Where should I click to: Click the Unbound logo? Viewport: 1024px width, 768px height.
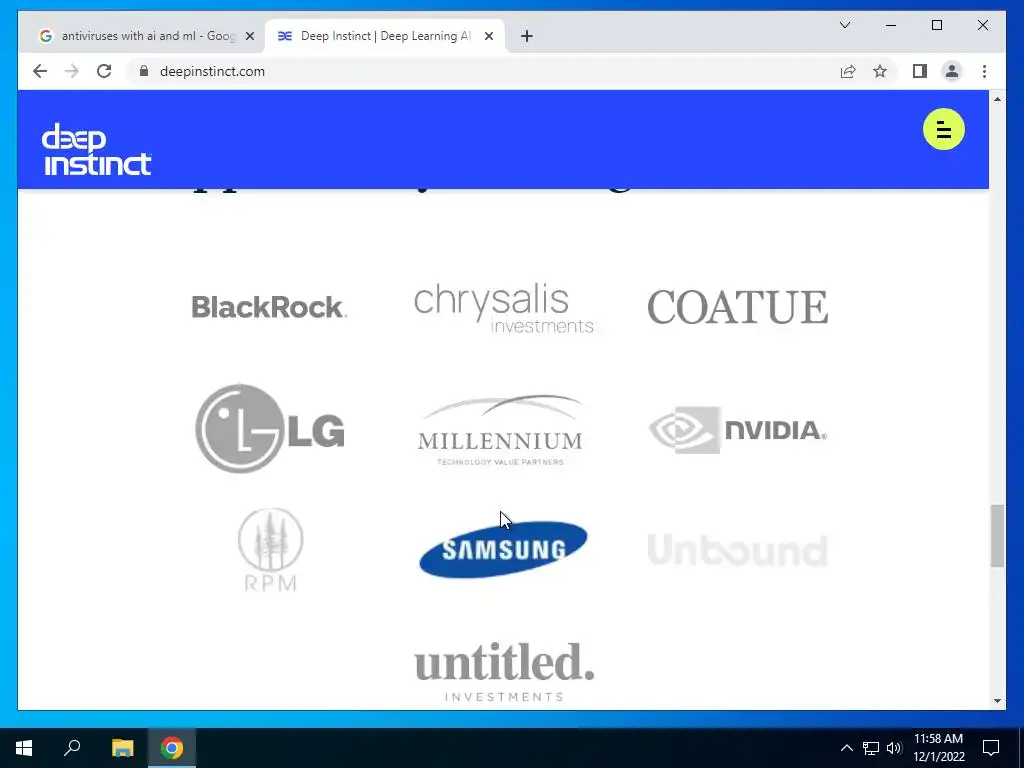pos(737,550)
